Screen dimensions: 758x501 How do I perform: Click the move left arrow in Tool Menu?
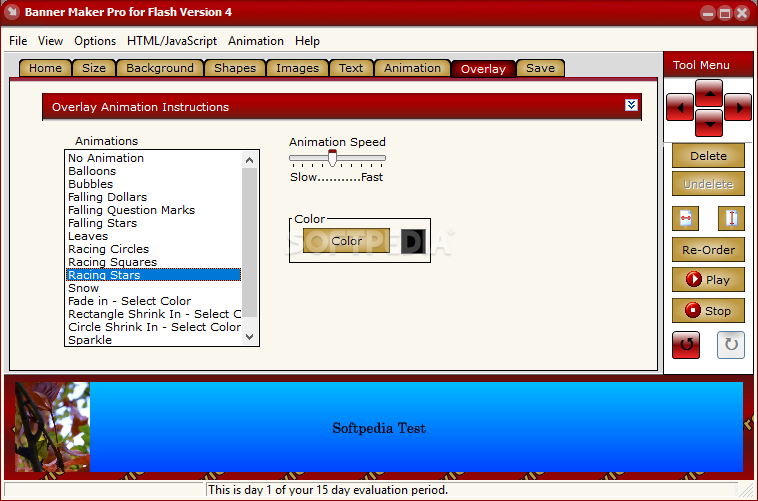[x=680, y=107]
